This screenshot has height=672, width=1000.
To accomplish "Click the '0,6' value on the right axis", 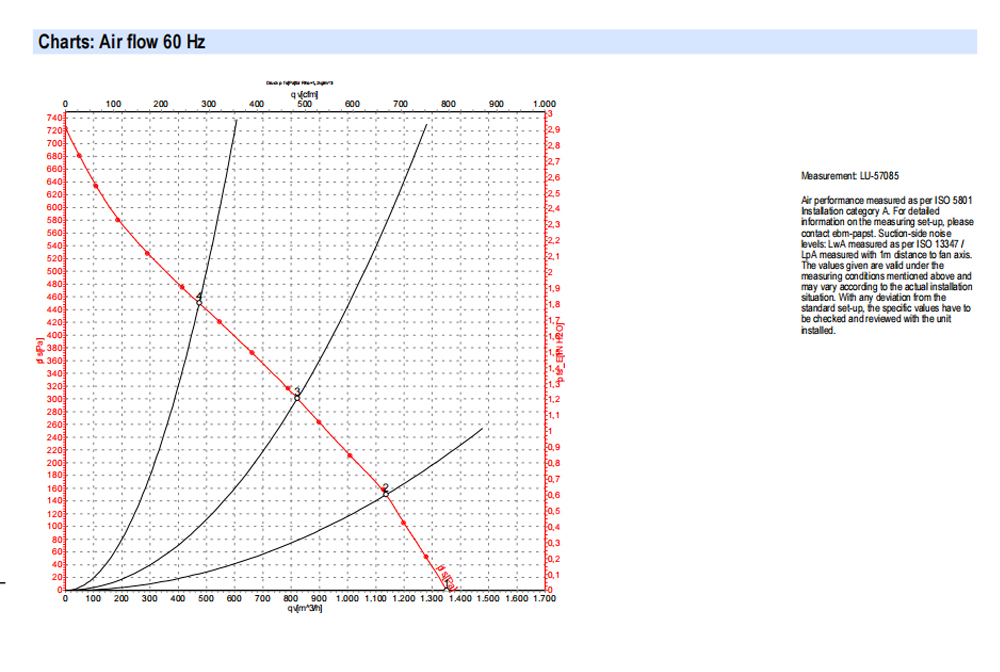I will pos(554,495).
